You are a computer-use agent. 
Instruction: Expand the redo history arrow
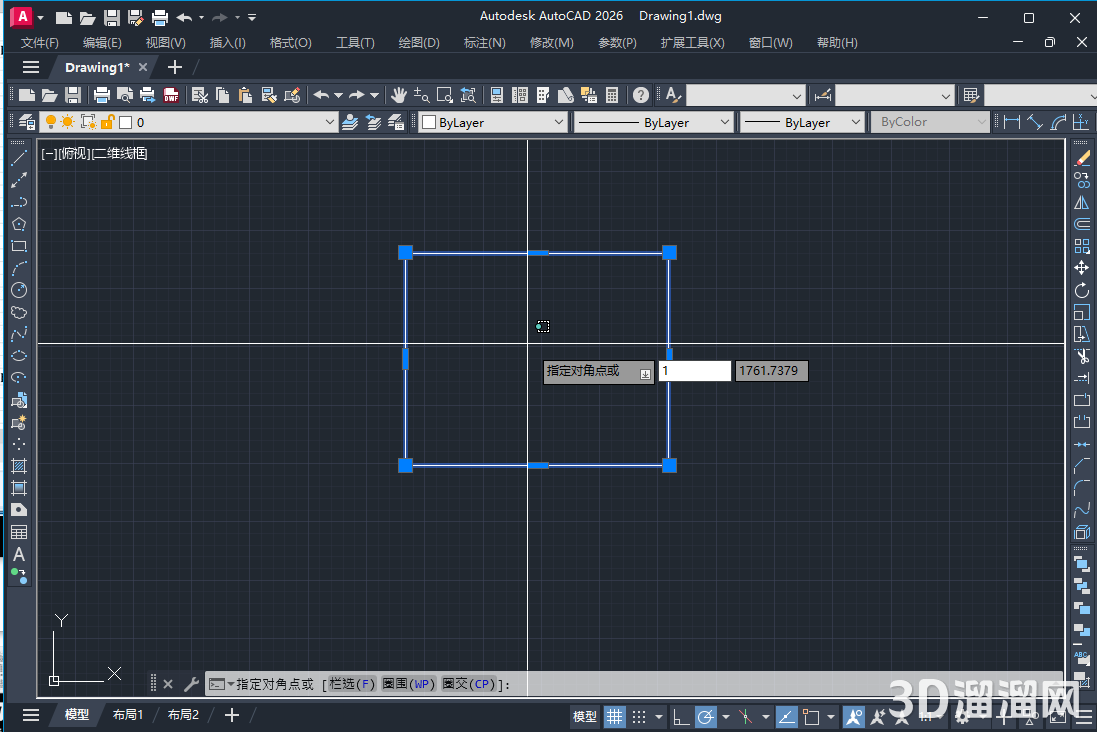coord(374,95)
